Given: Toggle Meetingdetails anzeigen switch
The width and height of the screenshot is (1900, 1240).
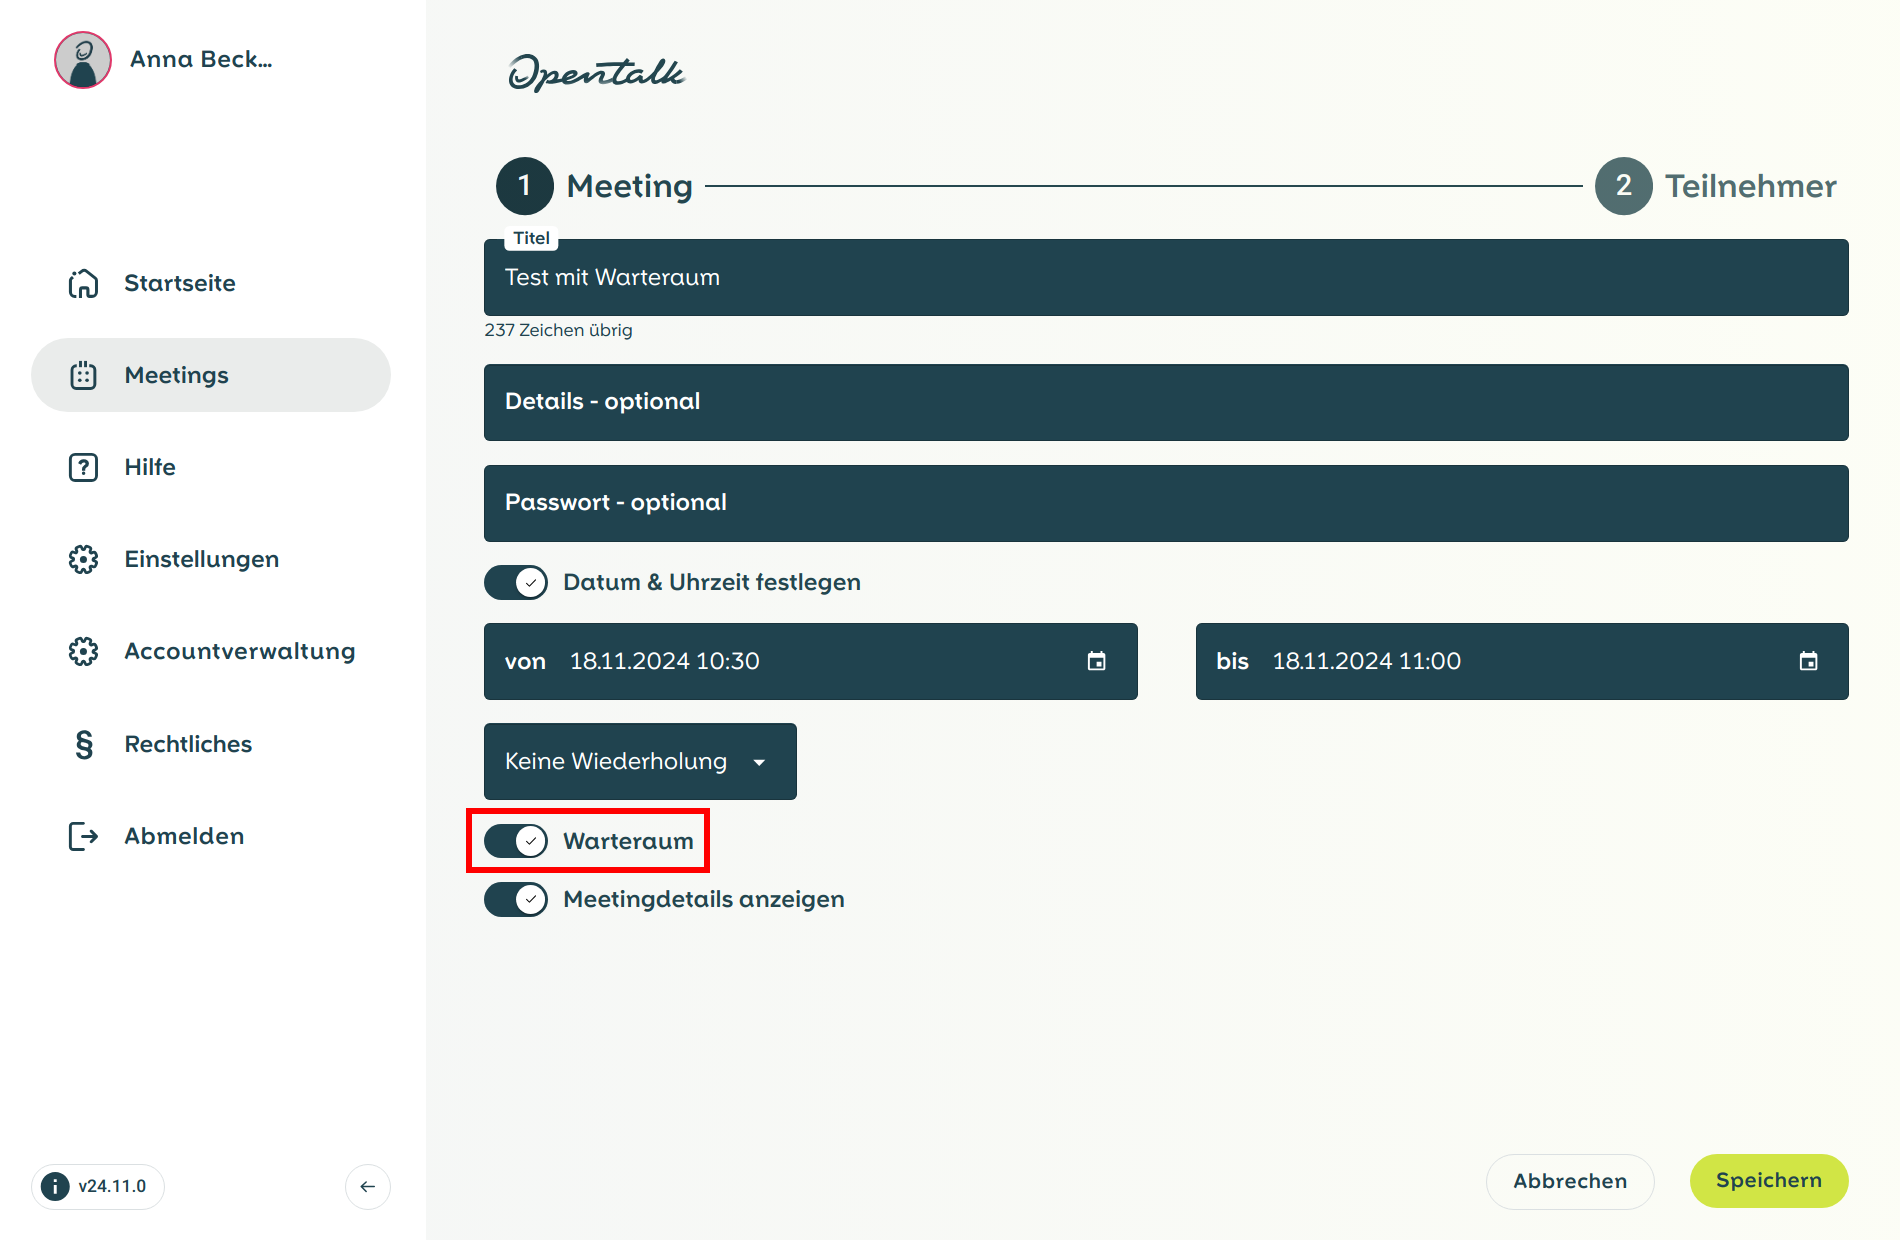Looking at the screenshot, I should click(x=516, y=899).
